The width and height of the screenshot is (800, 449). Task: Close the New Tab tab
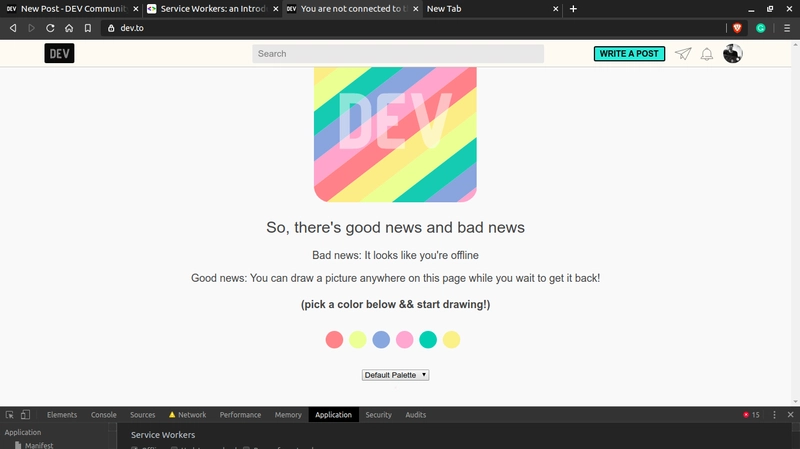(556, 9)
